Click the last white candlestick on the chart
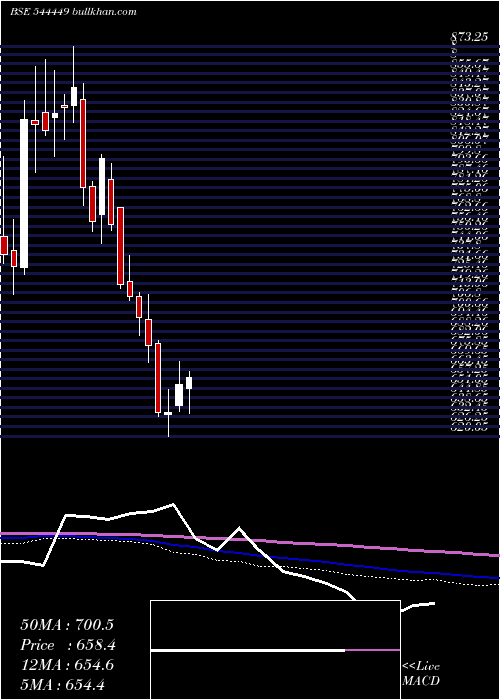The image size is (500, 700). coord(189,383)
